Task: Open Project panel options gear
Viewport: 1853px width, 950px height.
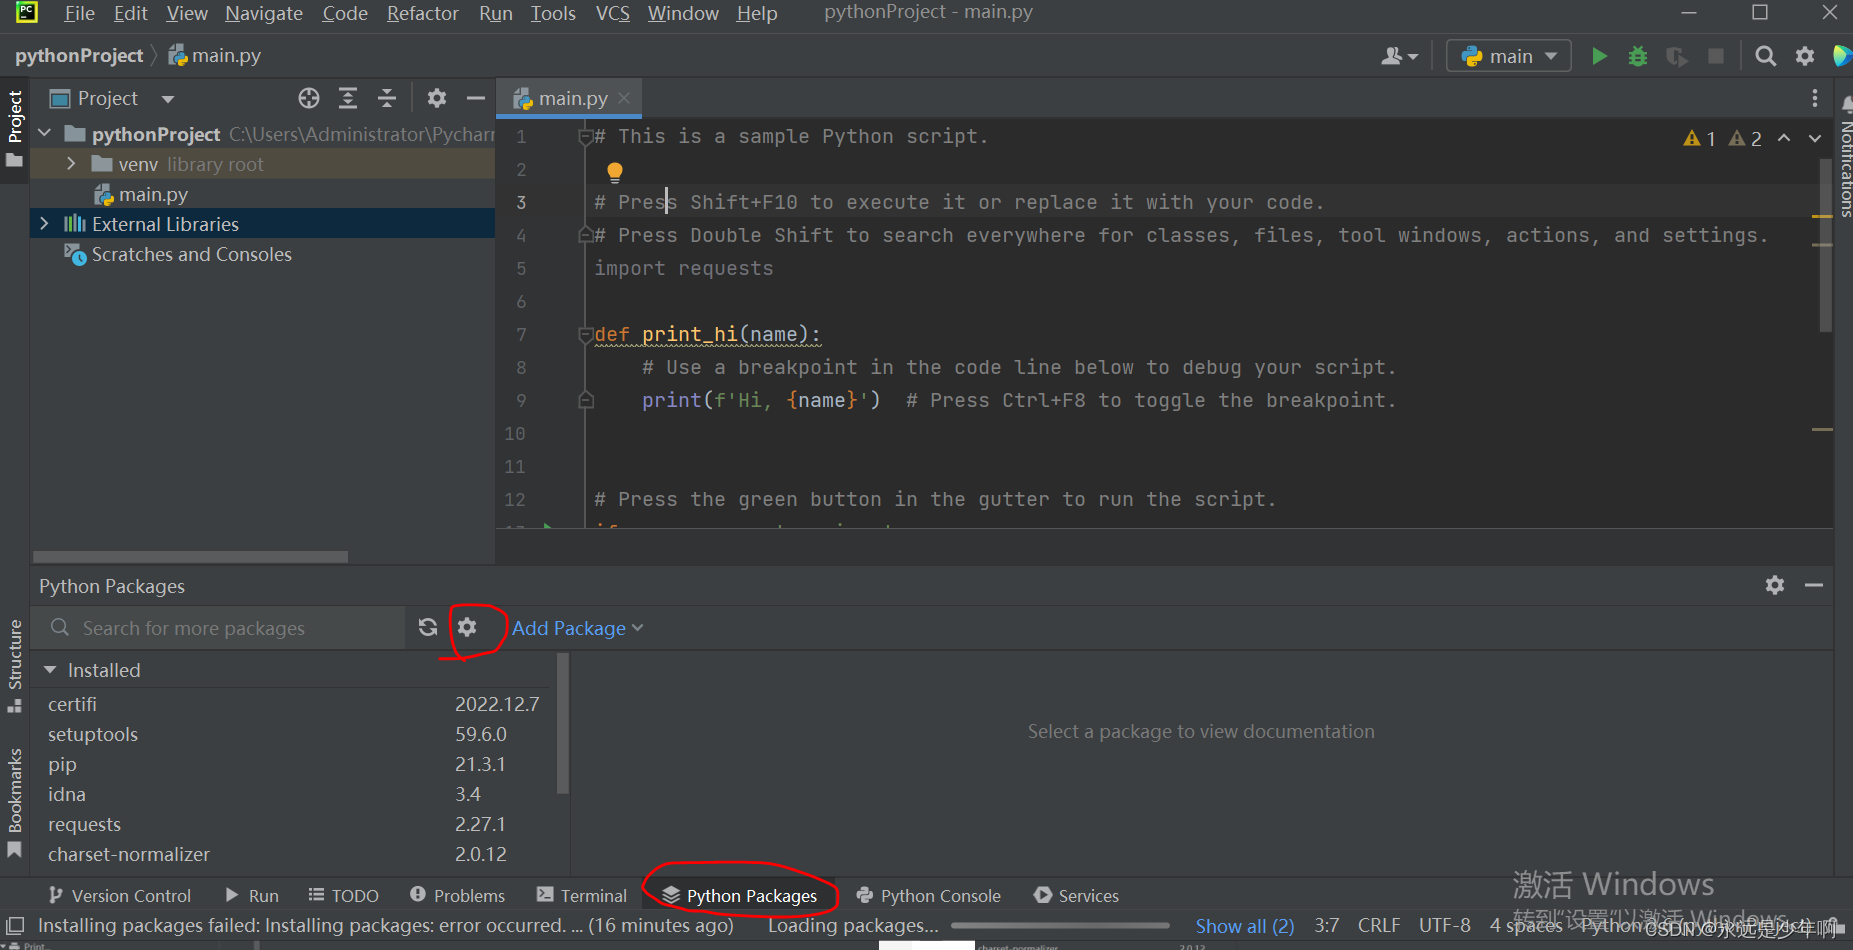Action: (437, 98)
